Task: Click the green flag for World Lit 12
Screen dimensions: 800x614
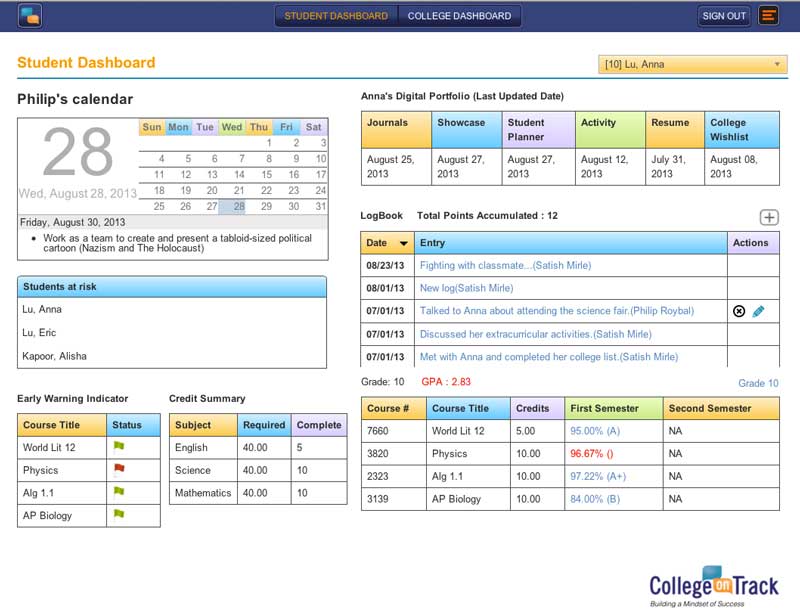Action: click(x=119, y=447)
